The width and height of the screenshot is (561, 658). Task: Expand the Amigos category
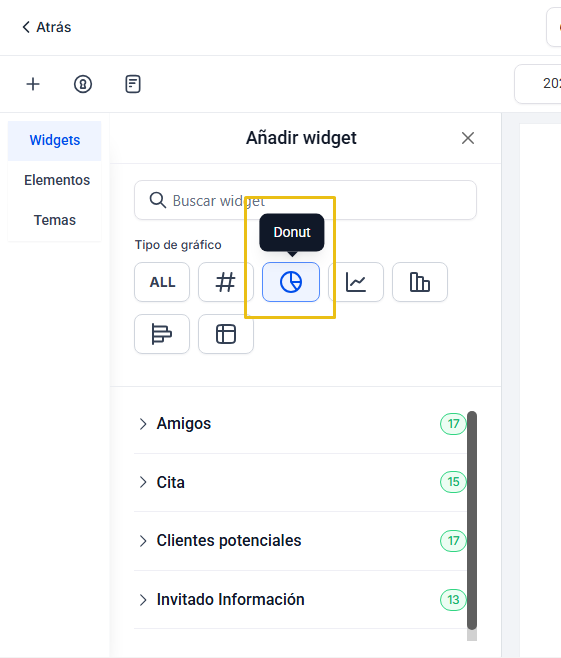pos(300,424)
